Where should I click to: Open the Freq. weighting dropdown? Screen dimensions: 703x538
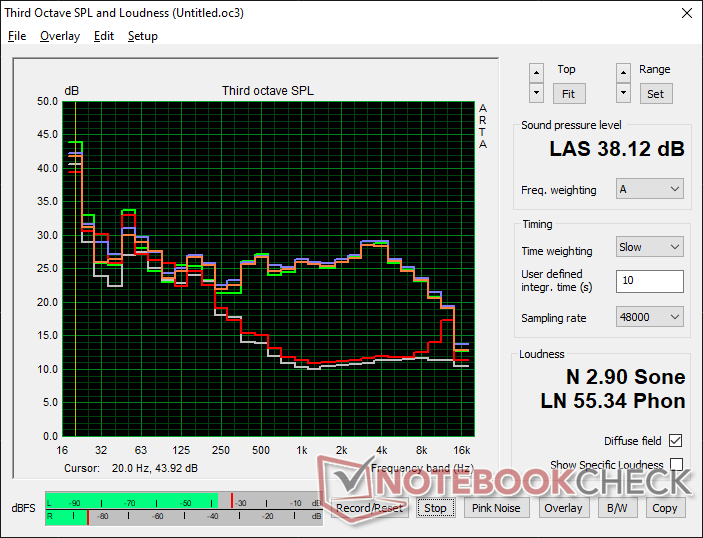coord(650,189)
